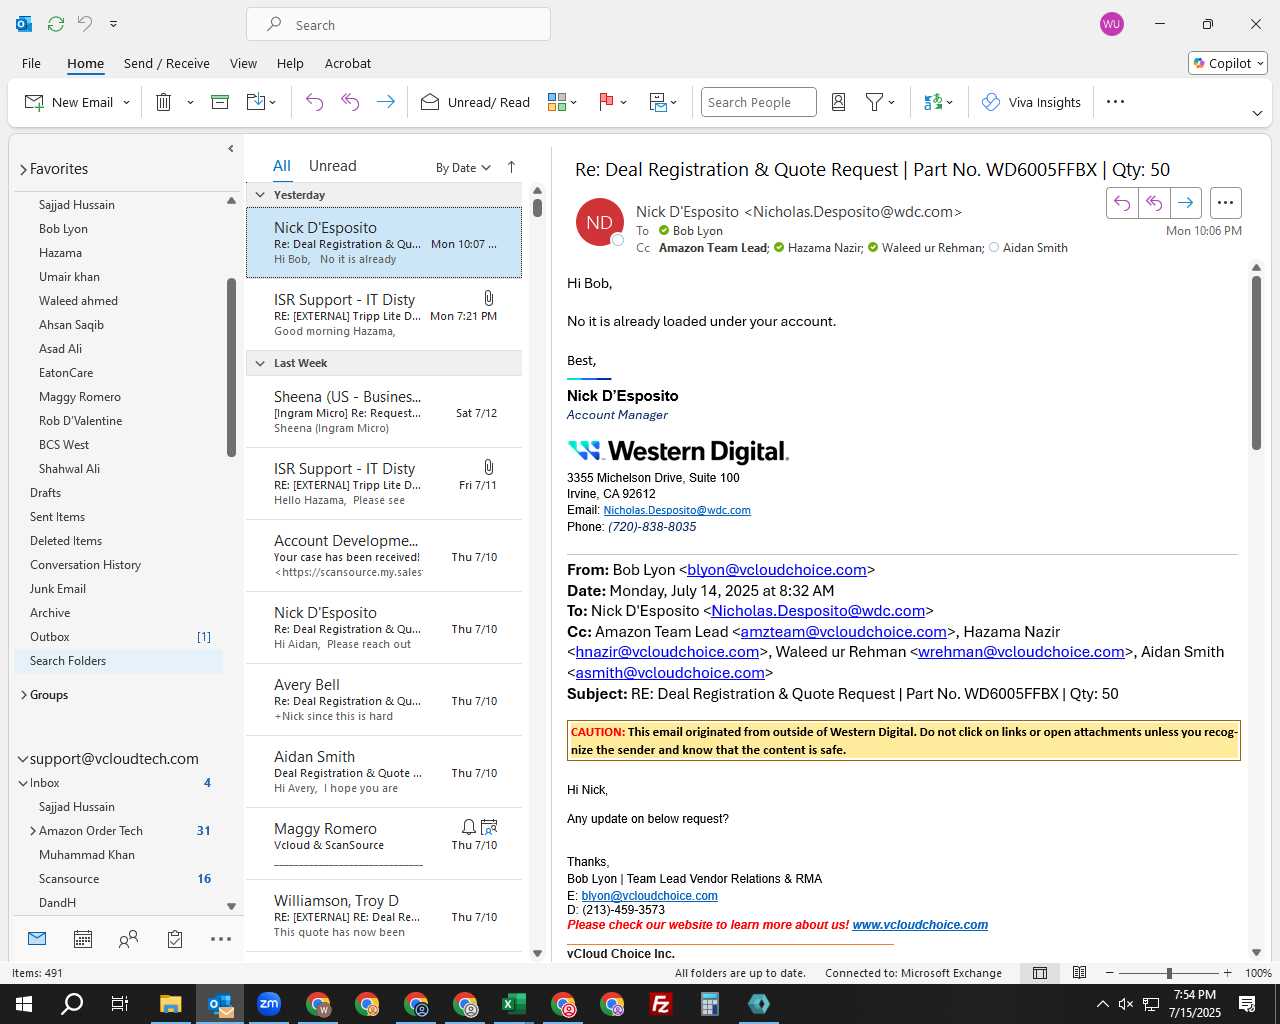Viewport: 1280px width, 1024px height.
Task: Click wrehman@vcloudchoice.com address link
Action: click(x=1021, y=652)
